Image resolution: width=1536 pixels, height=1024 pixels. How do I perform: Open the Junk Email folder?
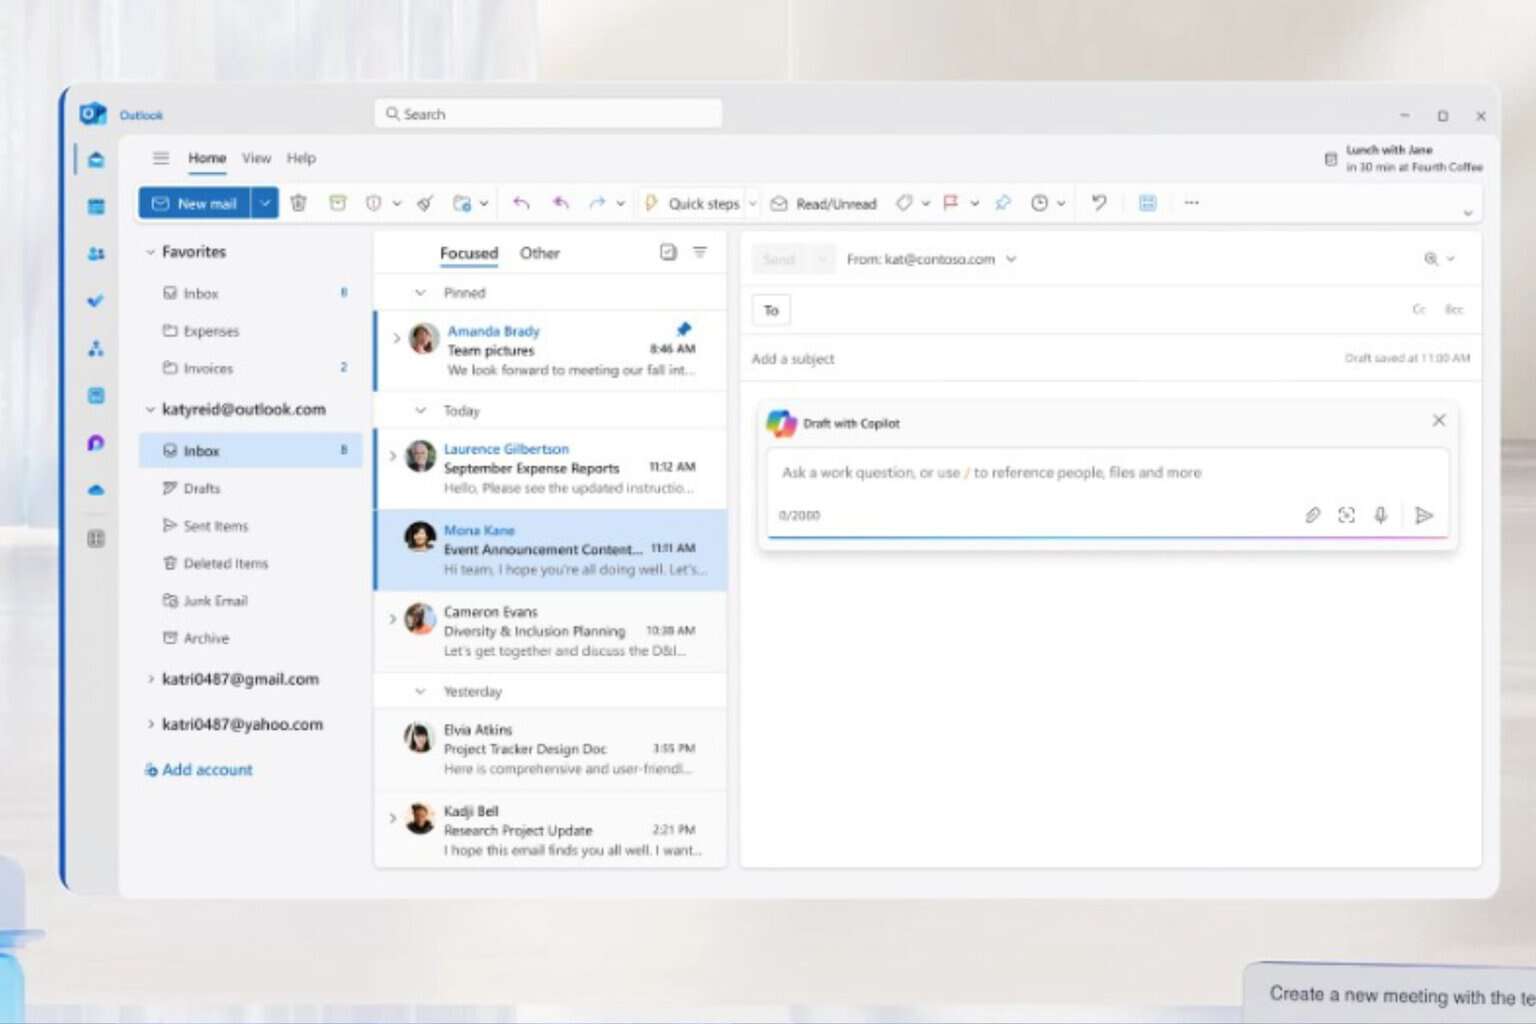250,601
